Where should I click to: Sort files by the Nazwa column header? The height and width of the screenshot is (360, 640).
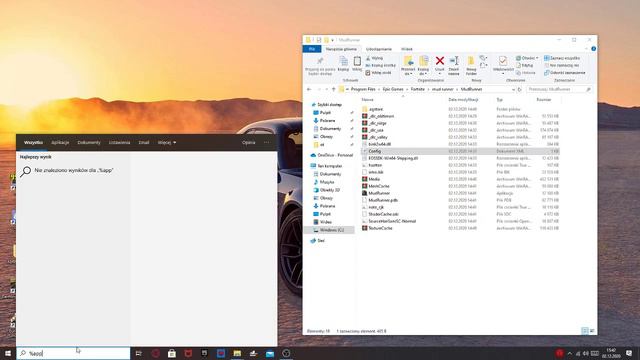pyautogui.click(x=367, y=100)
